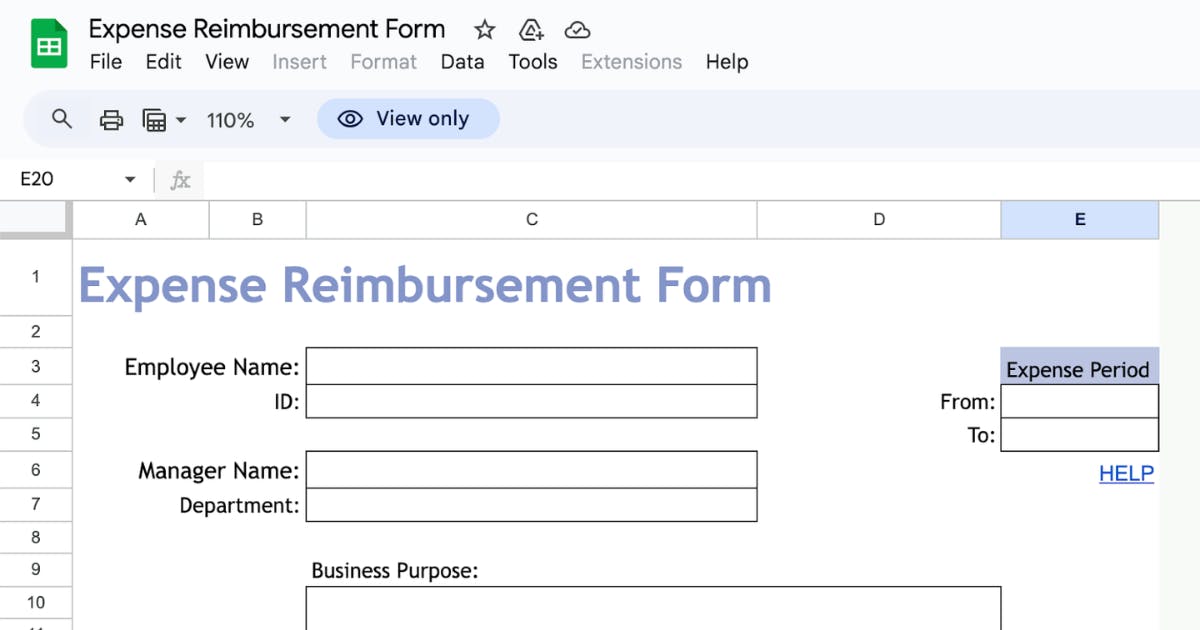This screenshot has width=1200, height=630.
Task: Select the Employee Name entry cell
Action: coord(532,366)
